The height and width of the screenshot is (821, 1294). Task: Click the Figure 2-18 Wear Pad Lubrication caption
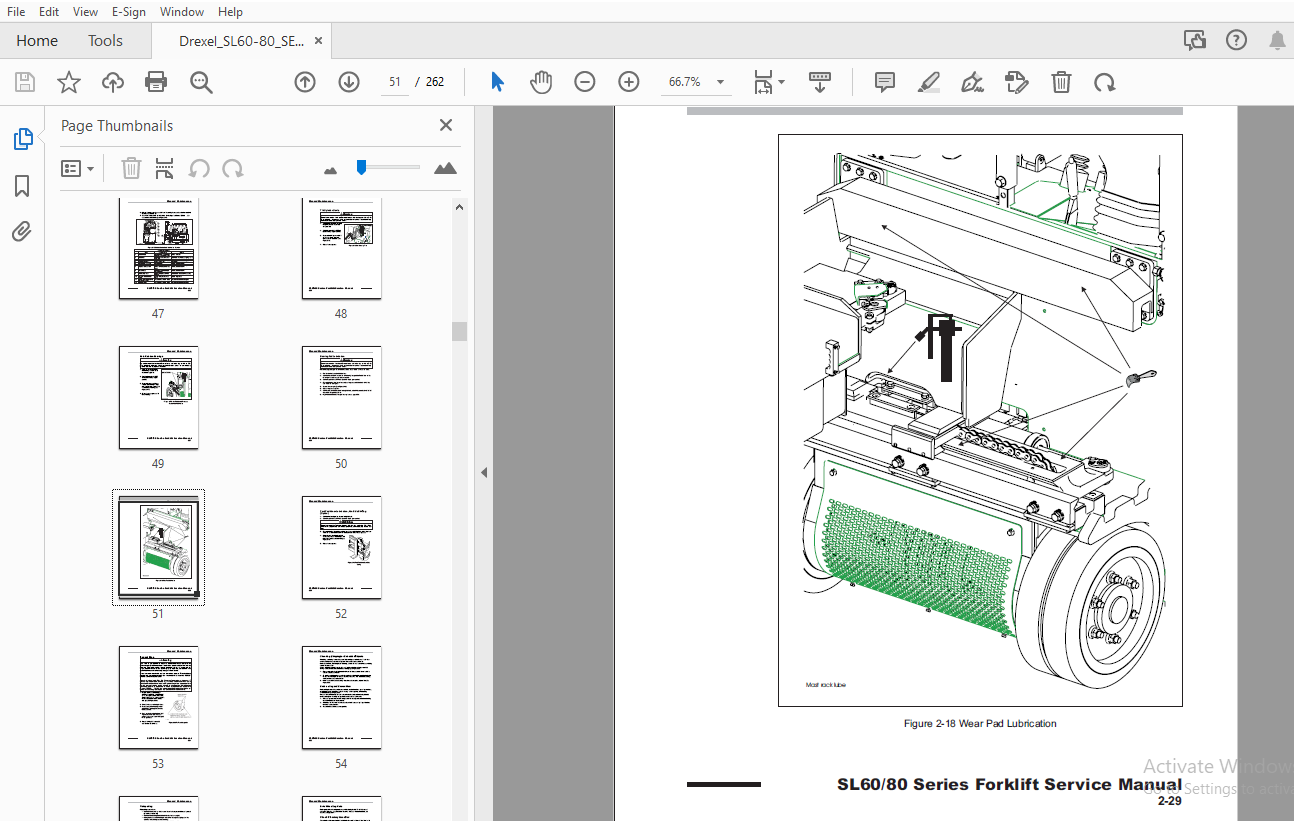pos(980,723)
